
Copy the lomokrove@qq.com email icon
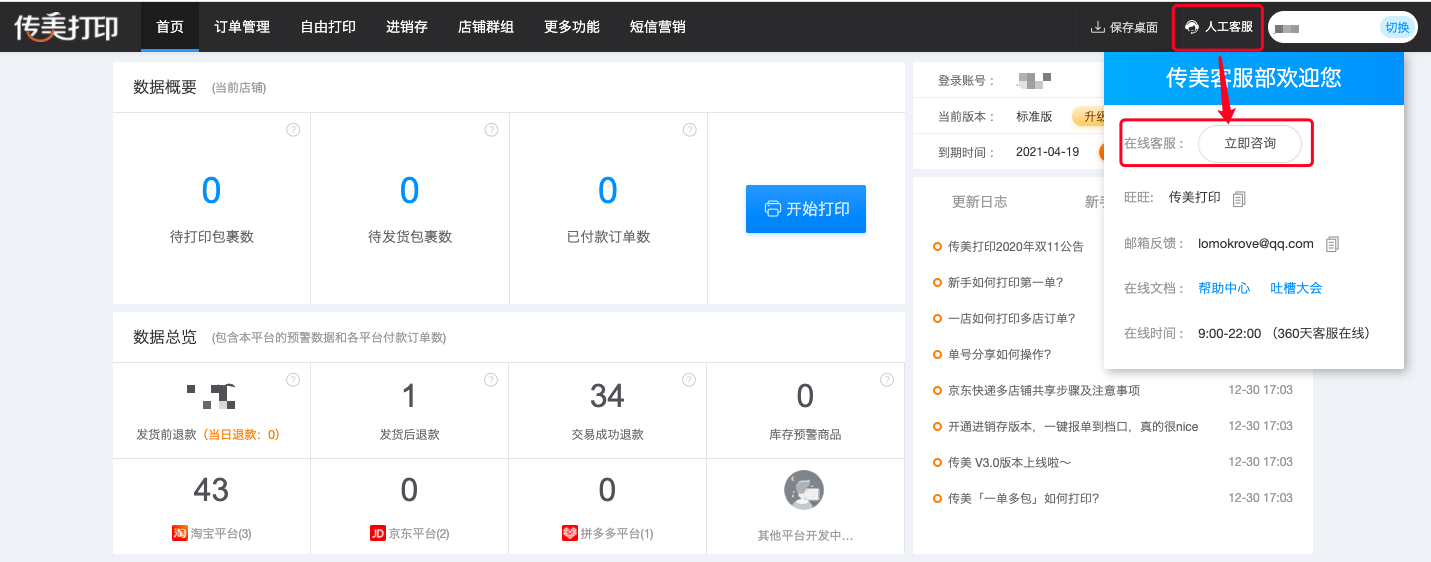pyautogui.click(x=1331, y=244)
